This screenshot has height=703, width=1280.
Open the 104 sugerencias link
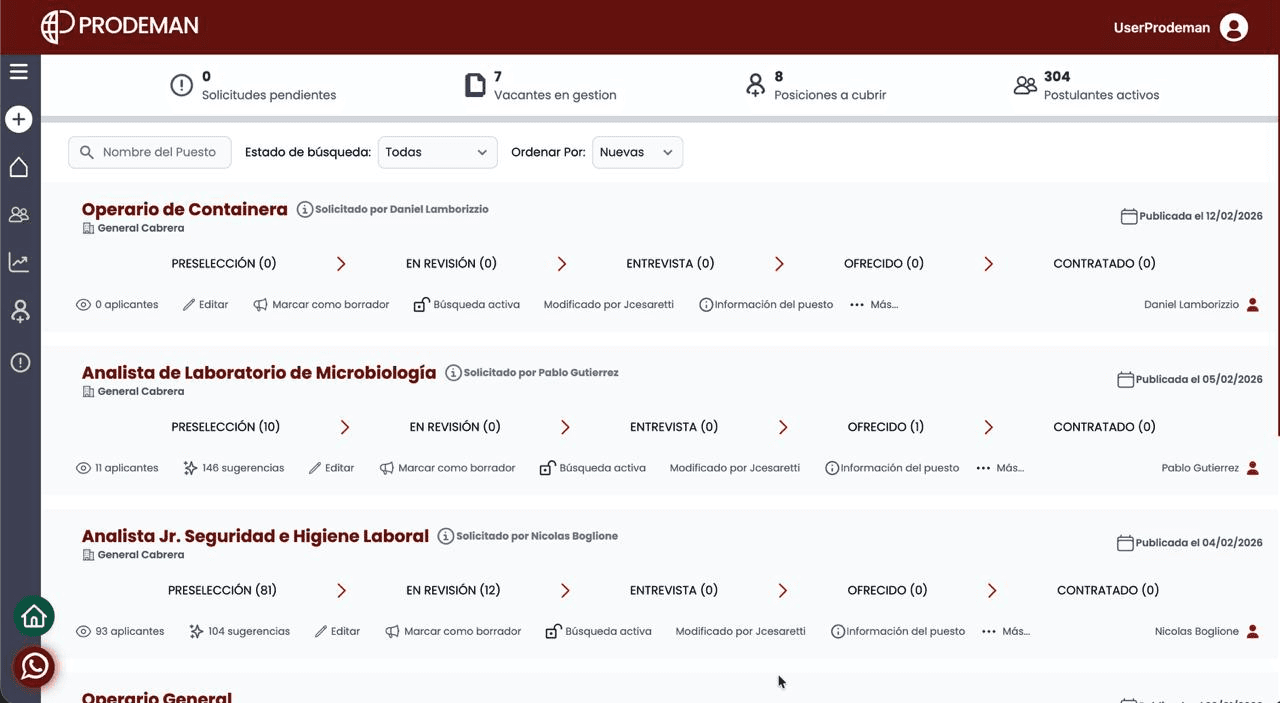click(240, 631)
